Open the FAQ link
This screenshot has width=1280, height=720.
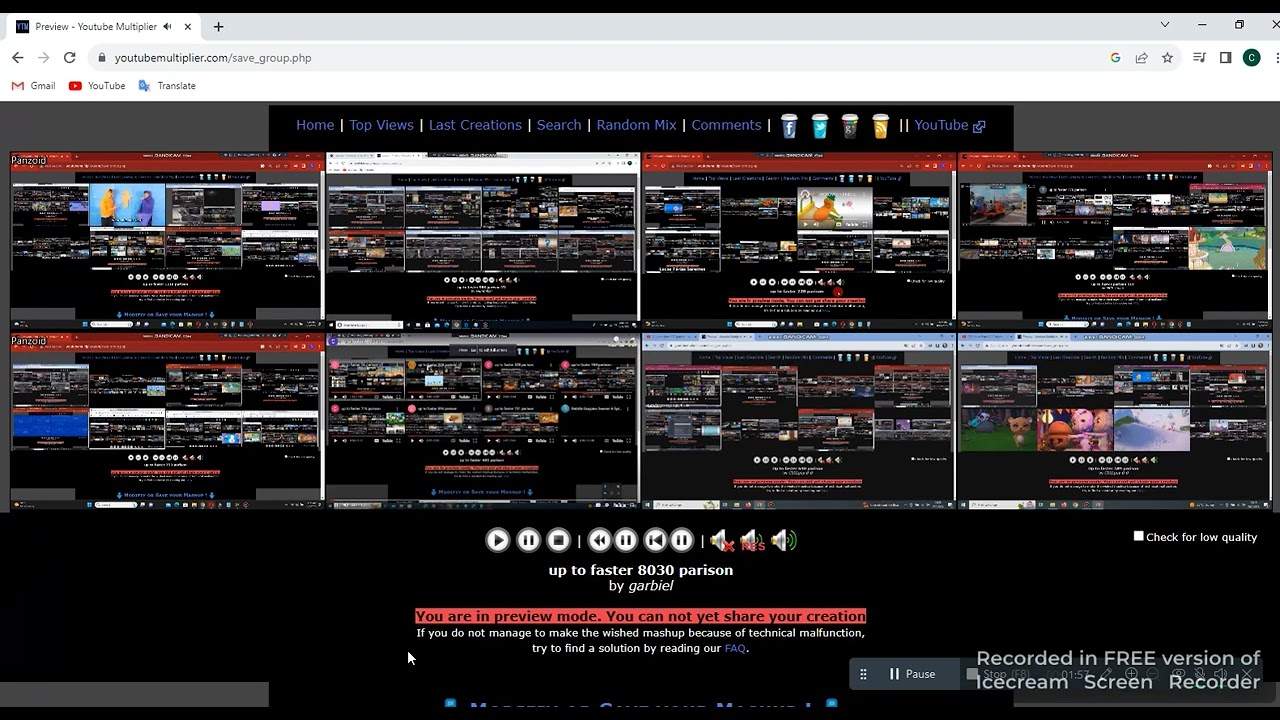735,648
